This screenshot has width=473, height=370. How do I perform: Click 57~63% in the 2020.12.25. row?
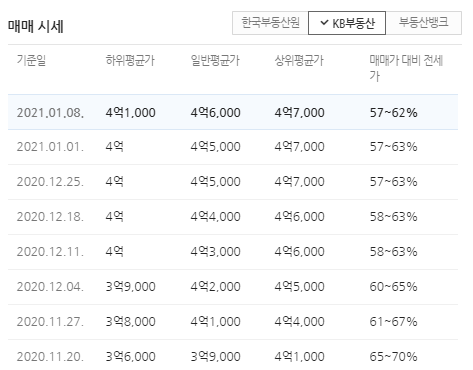393,182
